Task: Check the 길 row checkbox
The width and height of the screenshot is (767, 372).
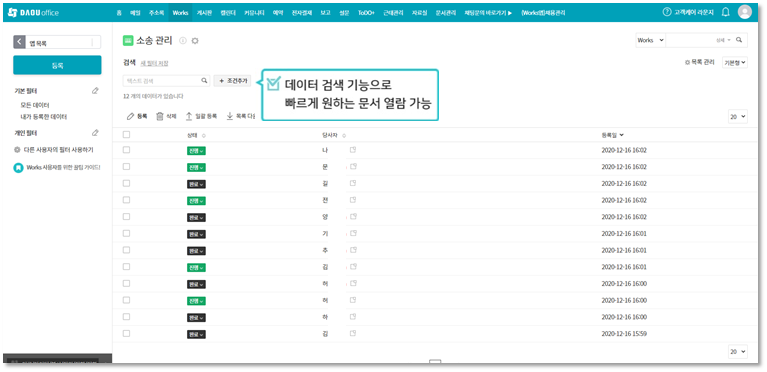Action: (126, 183)
